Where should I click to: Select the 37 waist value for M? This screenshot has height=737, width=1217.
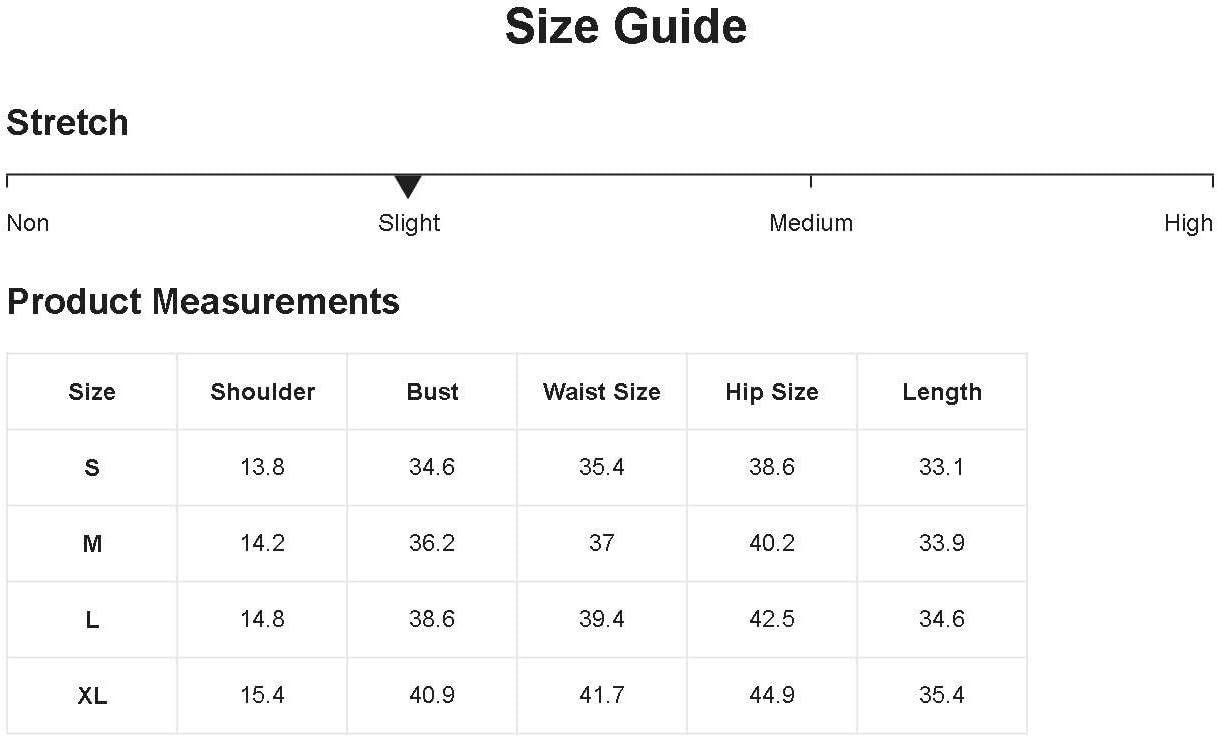tap(602, 543)
